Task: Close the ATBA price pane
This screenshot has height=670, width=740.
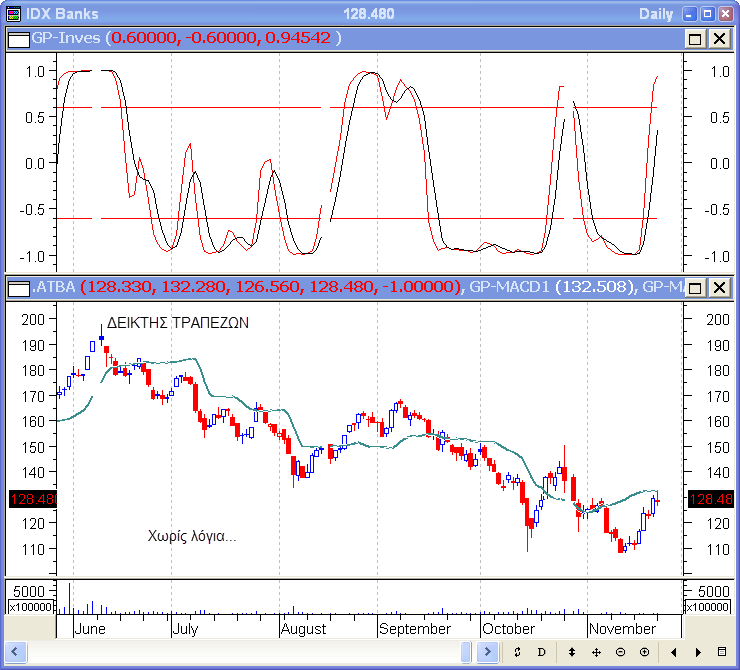Action: point(719,288)
